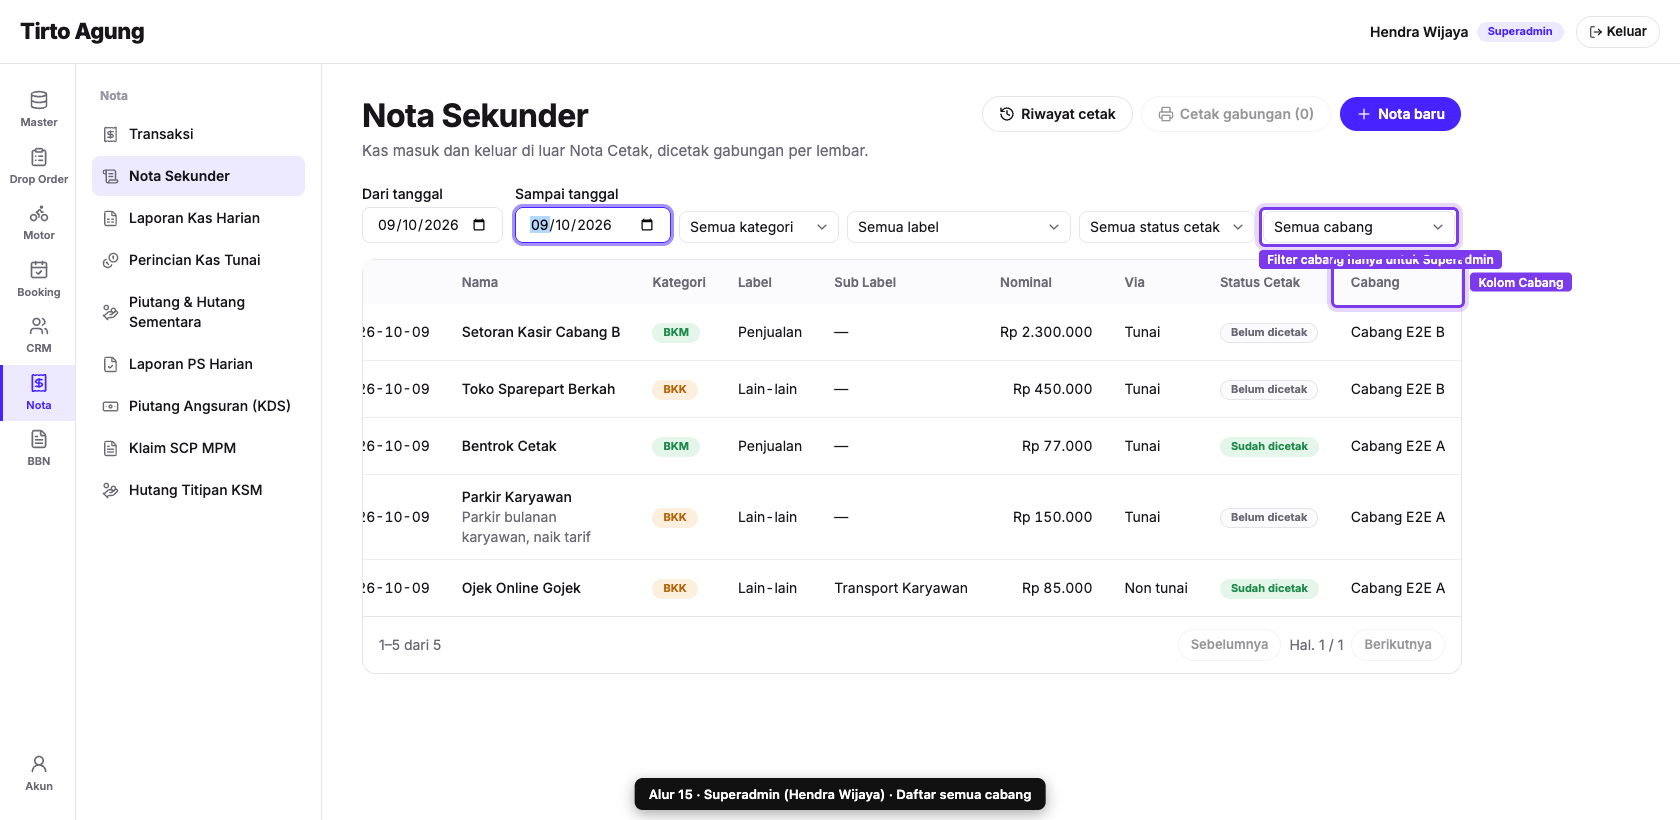Focus the Sampai tanggal date field
Screen dimensions: 1680x820
(x=592, y=225)
